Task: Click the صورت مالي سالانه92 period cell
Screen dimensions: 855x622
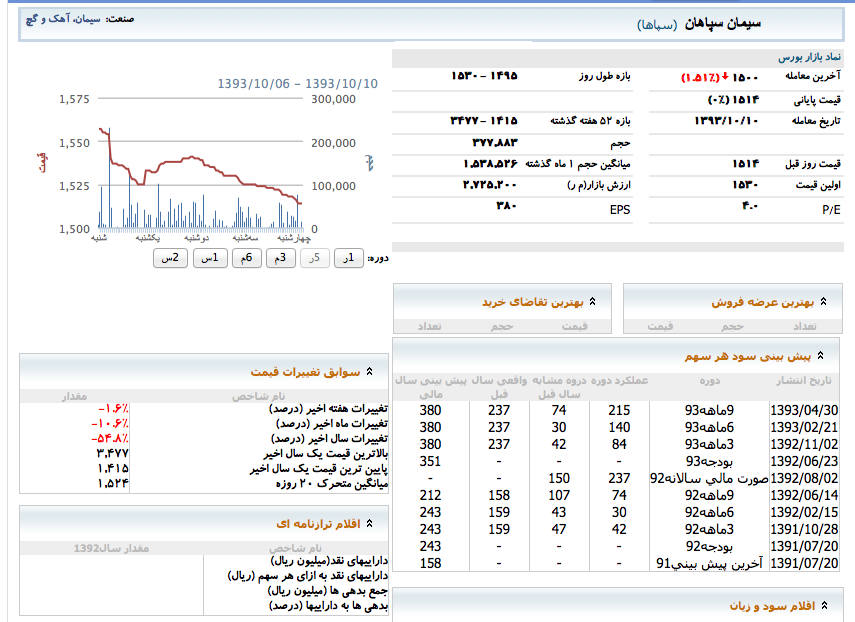Action: click(709, 478)
